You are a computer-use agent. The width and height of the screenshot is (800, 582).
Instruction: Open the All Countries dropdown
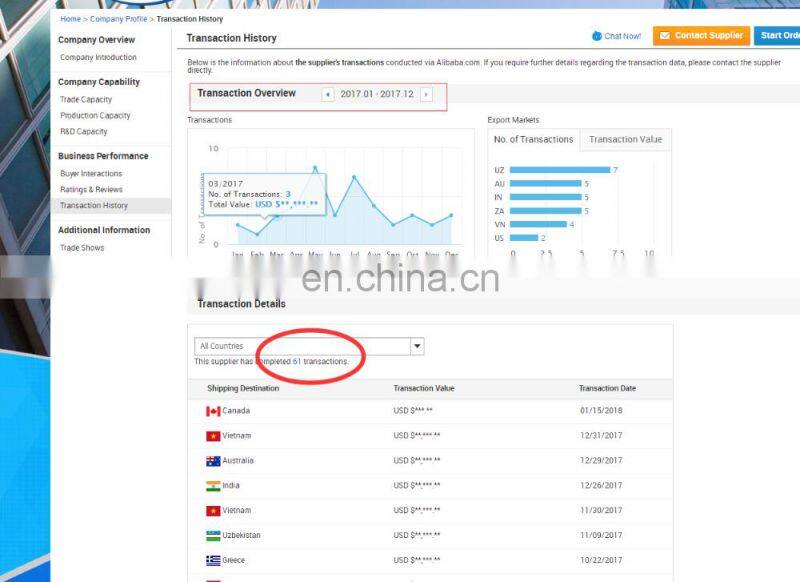(417, 346)
